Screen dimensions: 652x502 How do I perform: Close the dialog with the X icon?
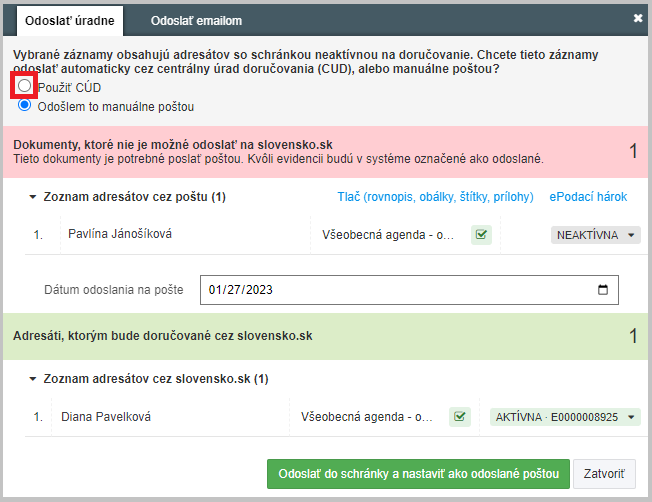tap(638, 18)
